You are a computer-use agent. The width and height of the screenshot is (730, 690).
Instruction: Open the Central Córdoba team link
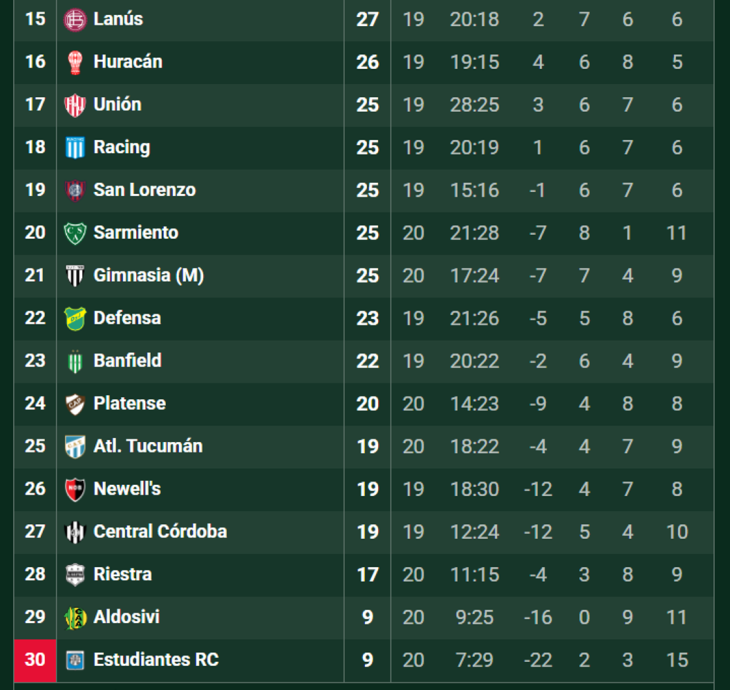coord(160,532)
